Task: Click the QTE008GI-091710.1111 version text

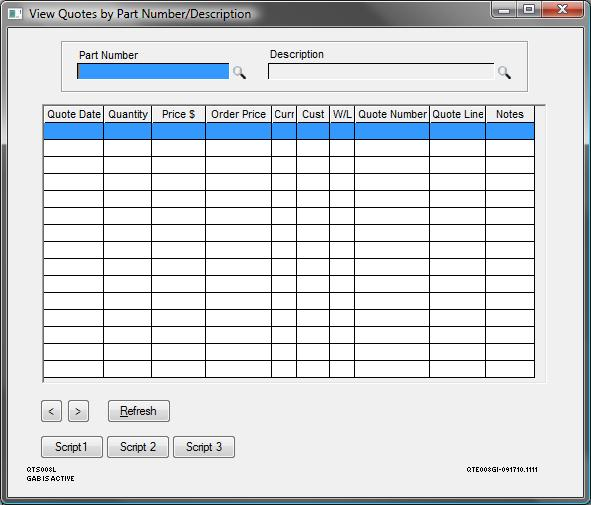Action: tap(502, 470)
